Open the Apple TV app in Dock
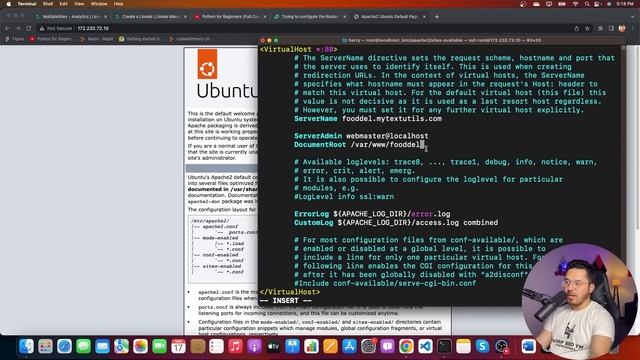 click(273, 347)
